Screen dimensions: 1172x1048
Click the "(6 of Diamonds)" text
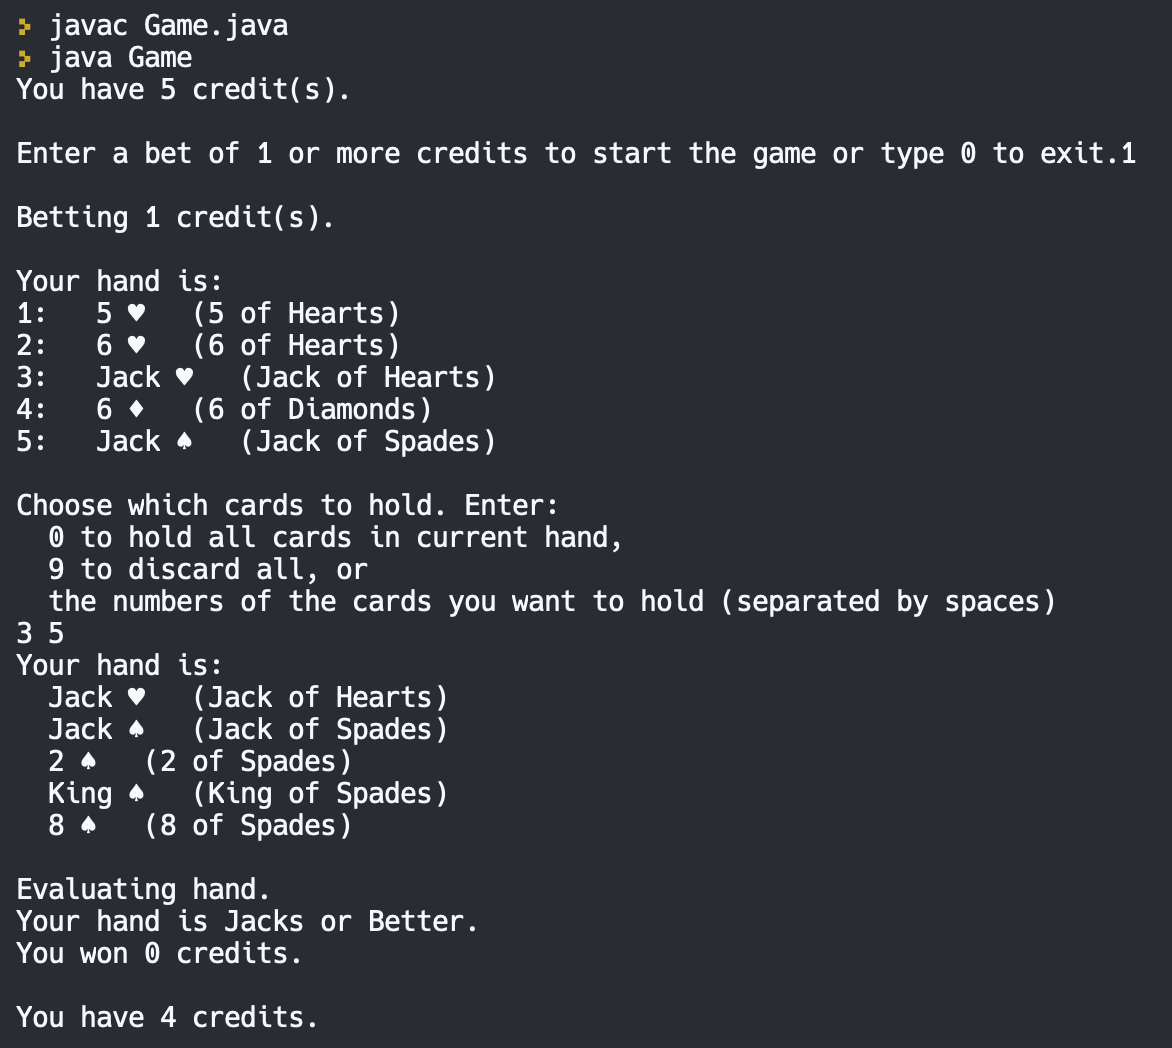pyautogui.click(x=312, y=410)
